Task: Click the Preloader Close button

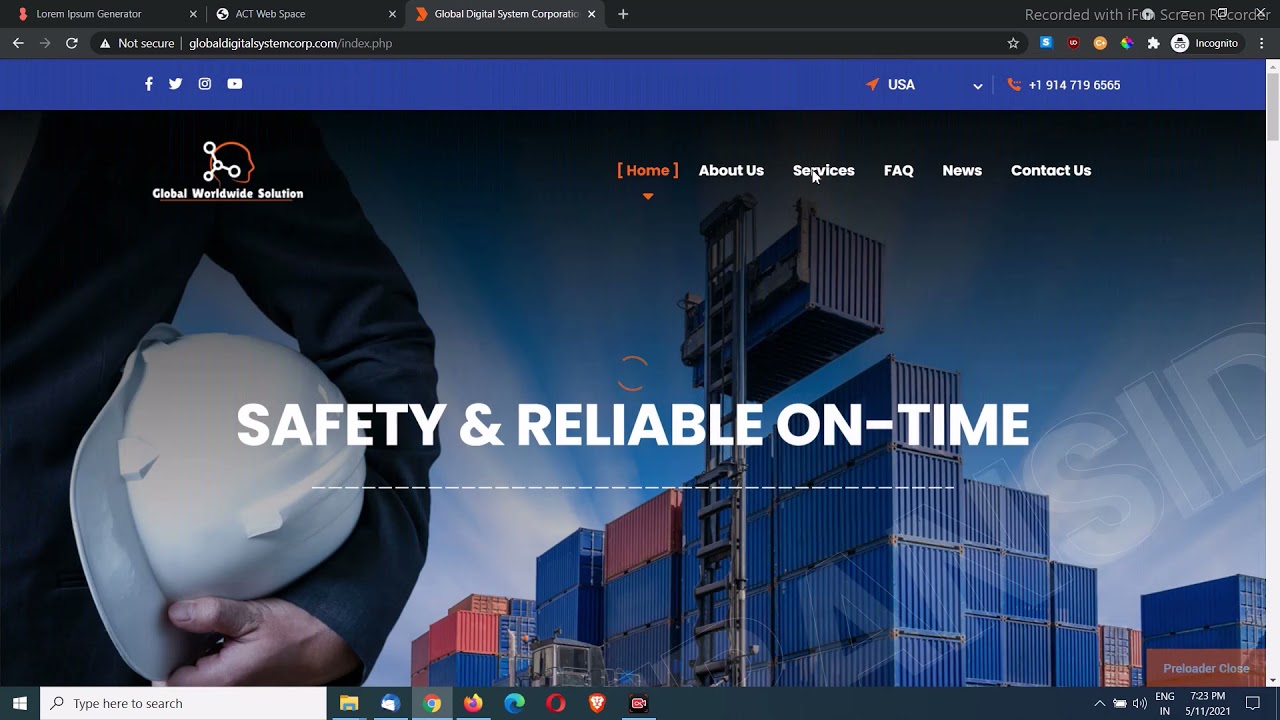Action: click(x=1206, y=668)
